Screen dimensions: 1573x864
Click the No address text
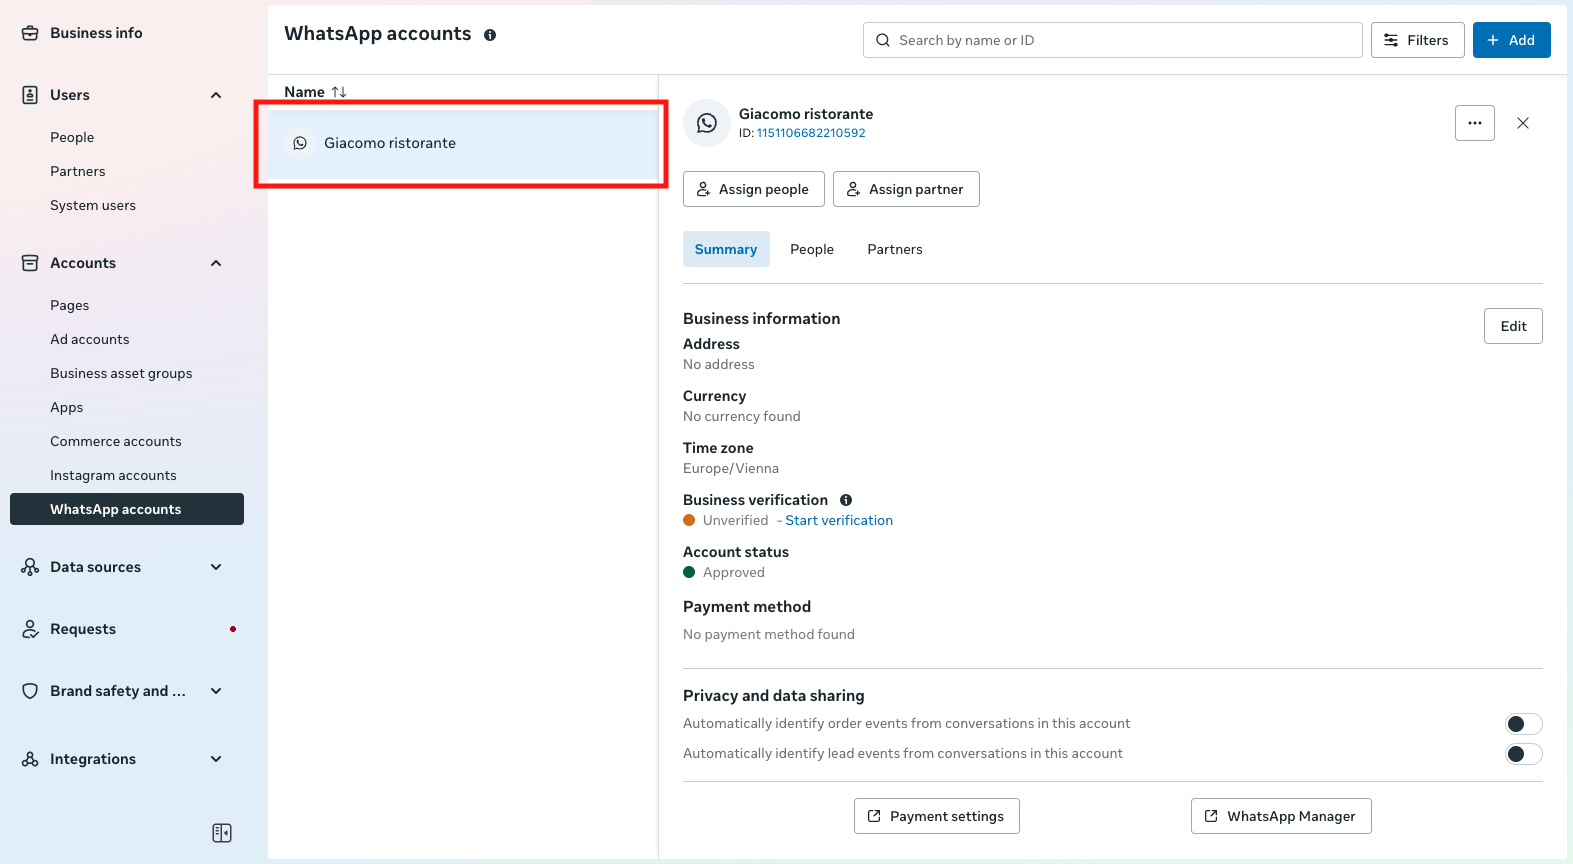719,364
